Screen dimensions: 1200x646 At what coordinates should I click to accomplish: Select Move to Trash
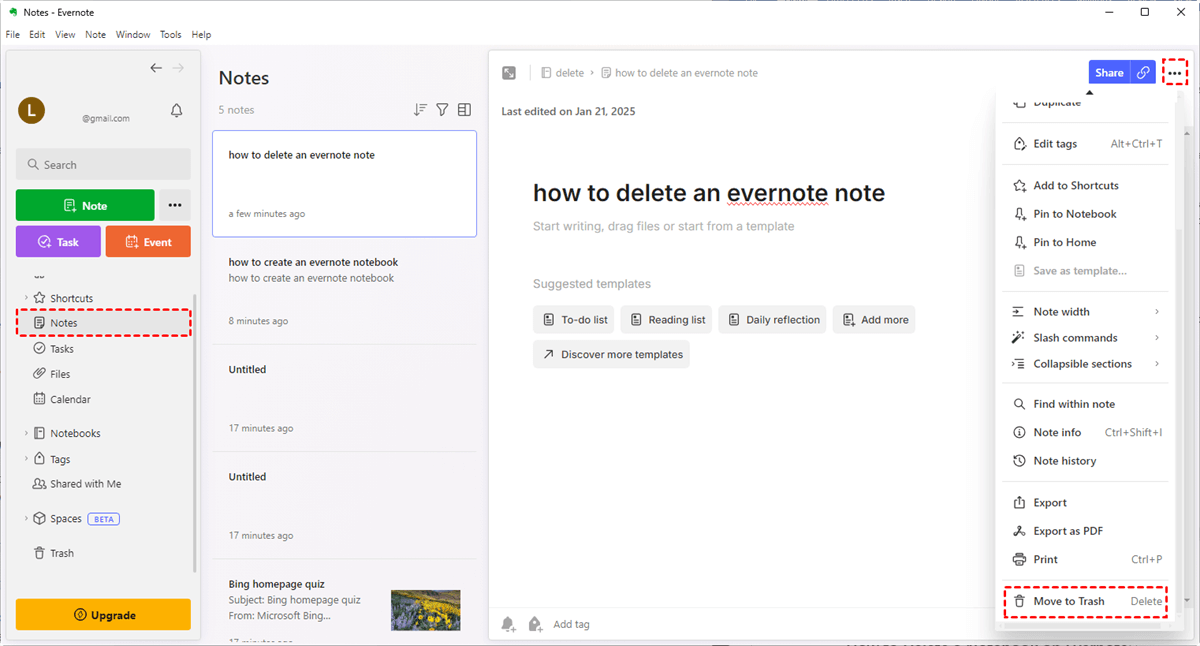[1086, 601]
